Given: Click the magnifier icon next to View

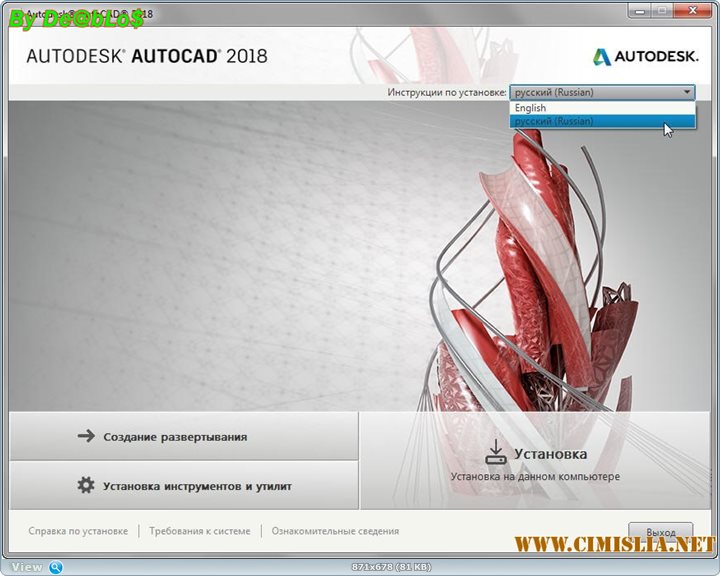Looking at the screenshot, I should pos(56,567).
